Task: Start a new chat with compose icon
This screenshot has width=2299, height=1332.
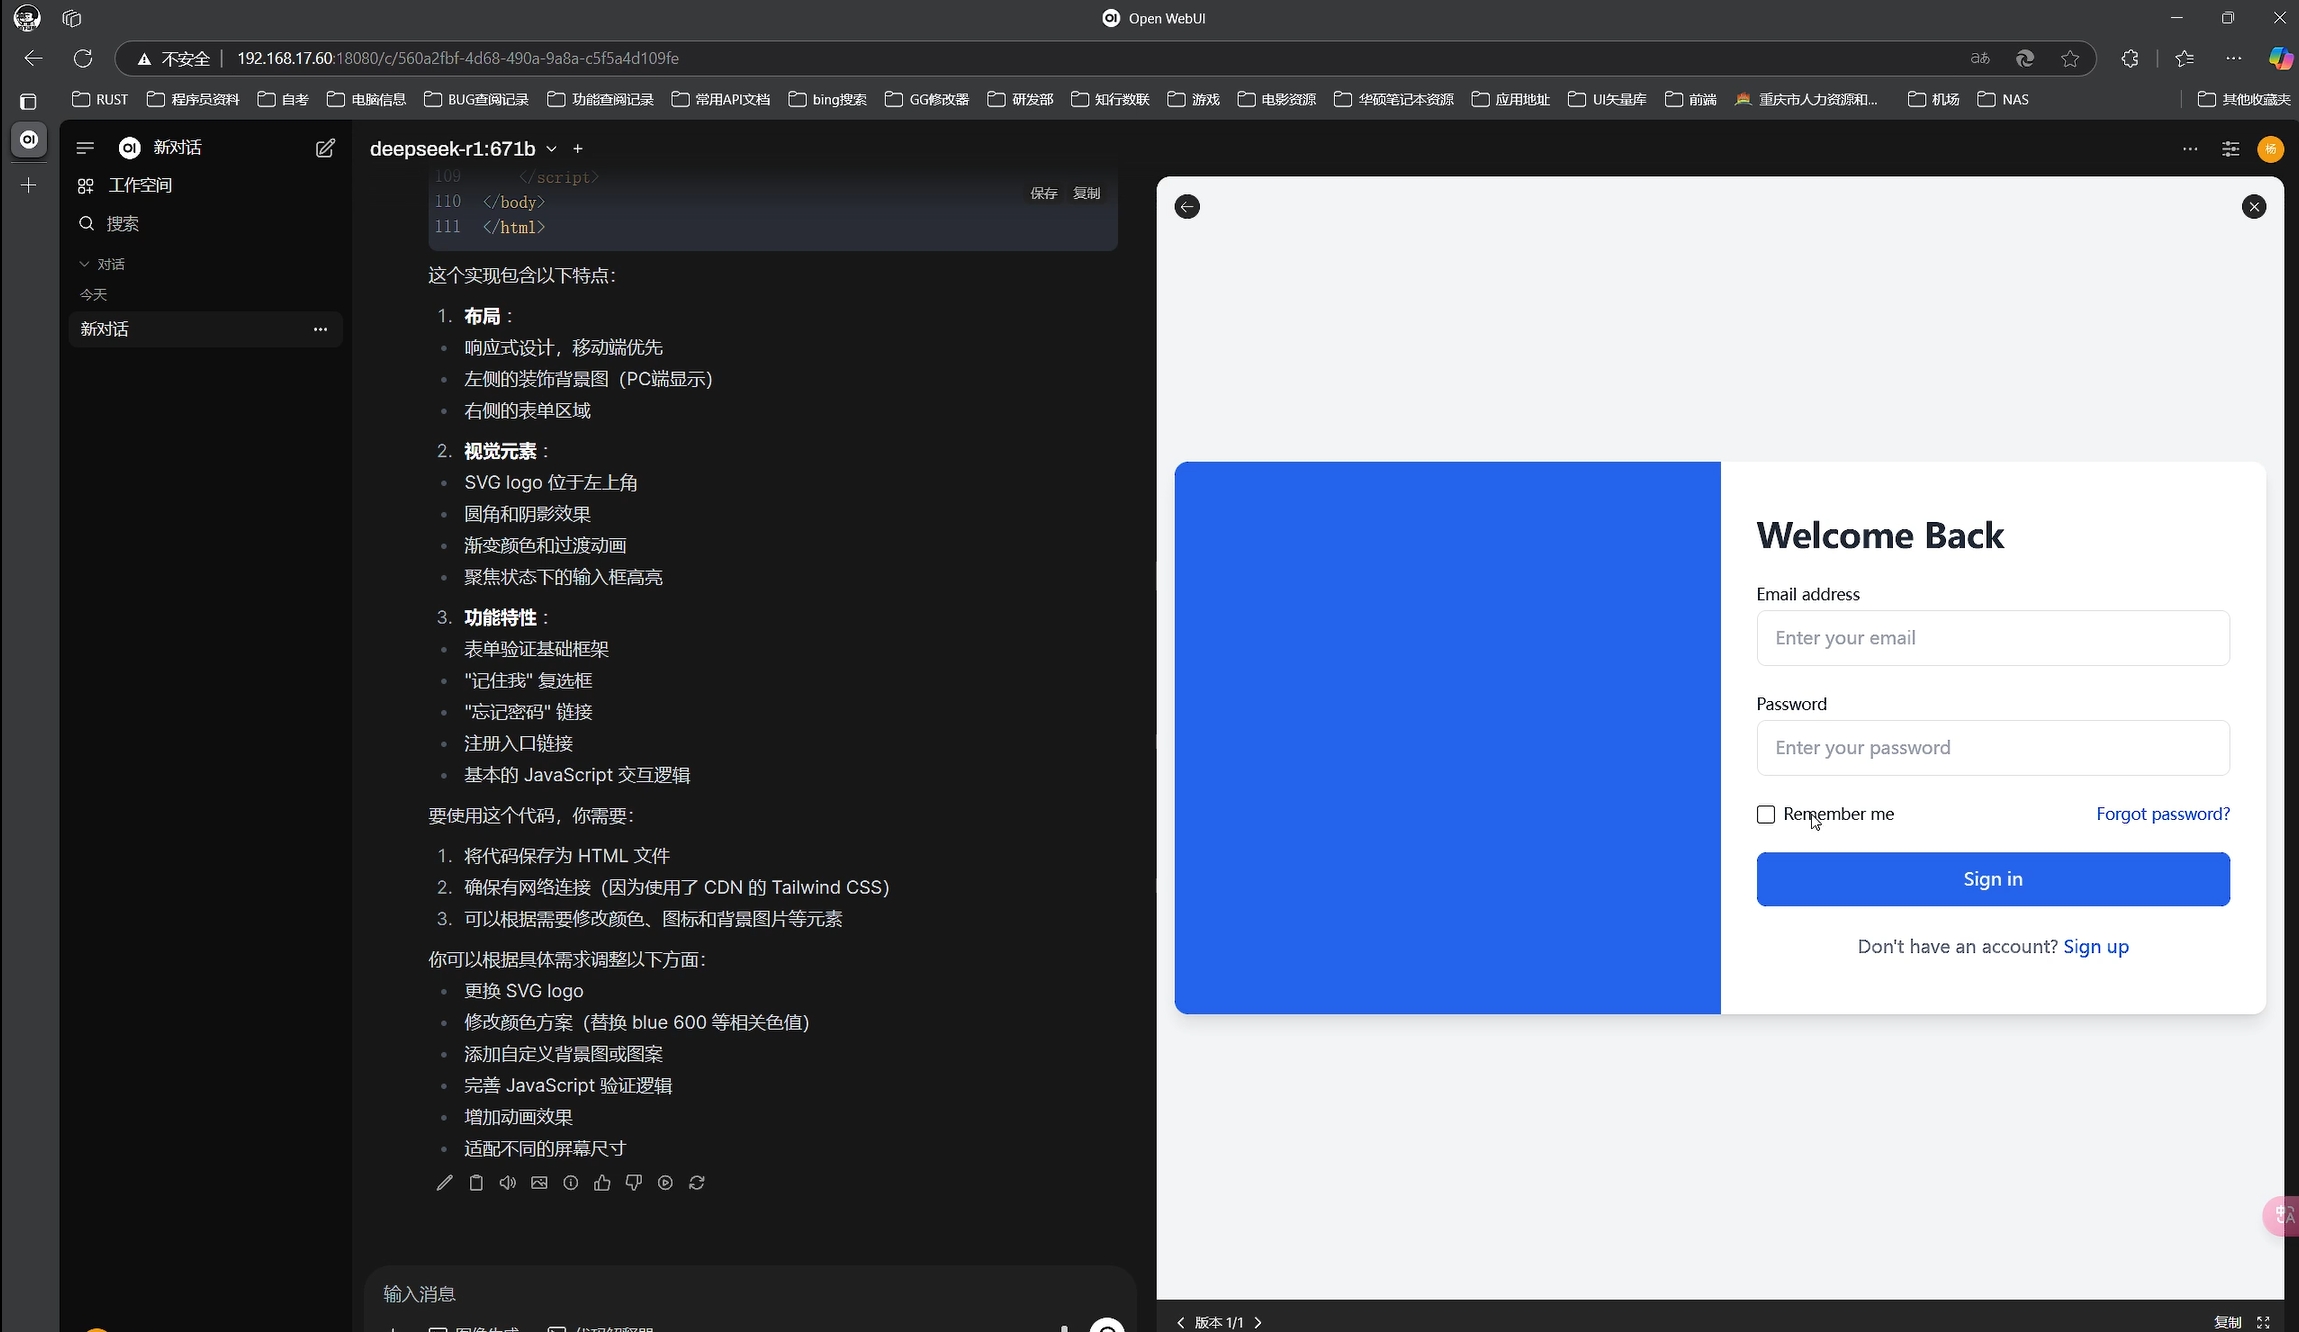Action: [x=325, y=148]
